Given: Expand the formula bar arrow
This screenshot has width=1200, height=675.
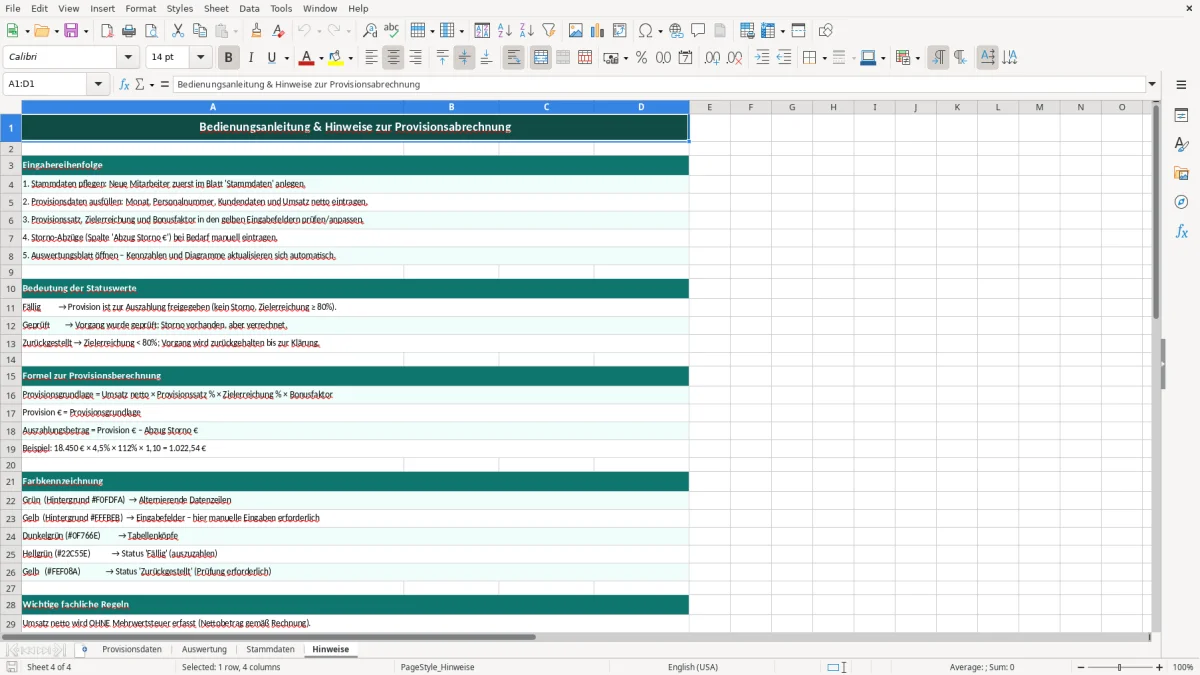Looking at the screenshot, I should (x=1152, y=84).
